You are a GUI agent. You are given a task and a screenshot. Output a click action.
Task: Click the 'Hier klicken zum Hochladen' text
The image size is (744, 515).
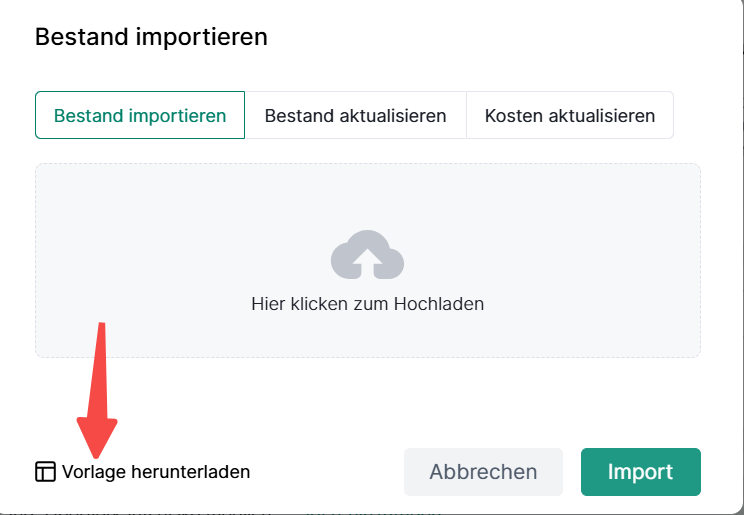click(367, 304)
